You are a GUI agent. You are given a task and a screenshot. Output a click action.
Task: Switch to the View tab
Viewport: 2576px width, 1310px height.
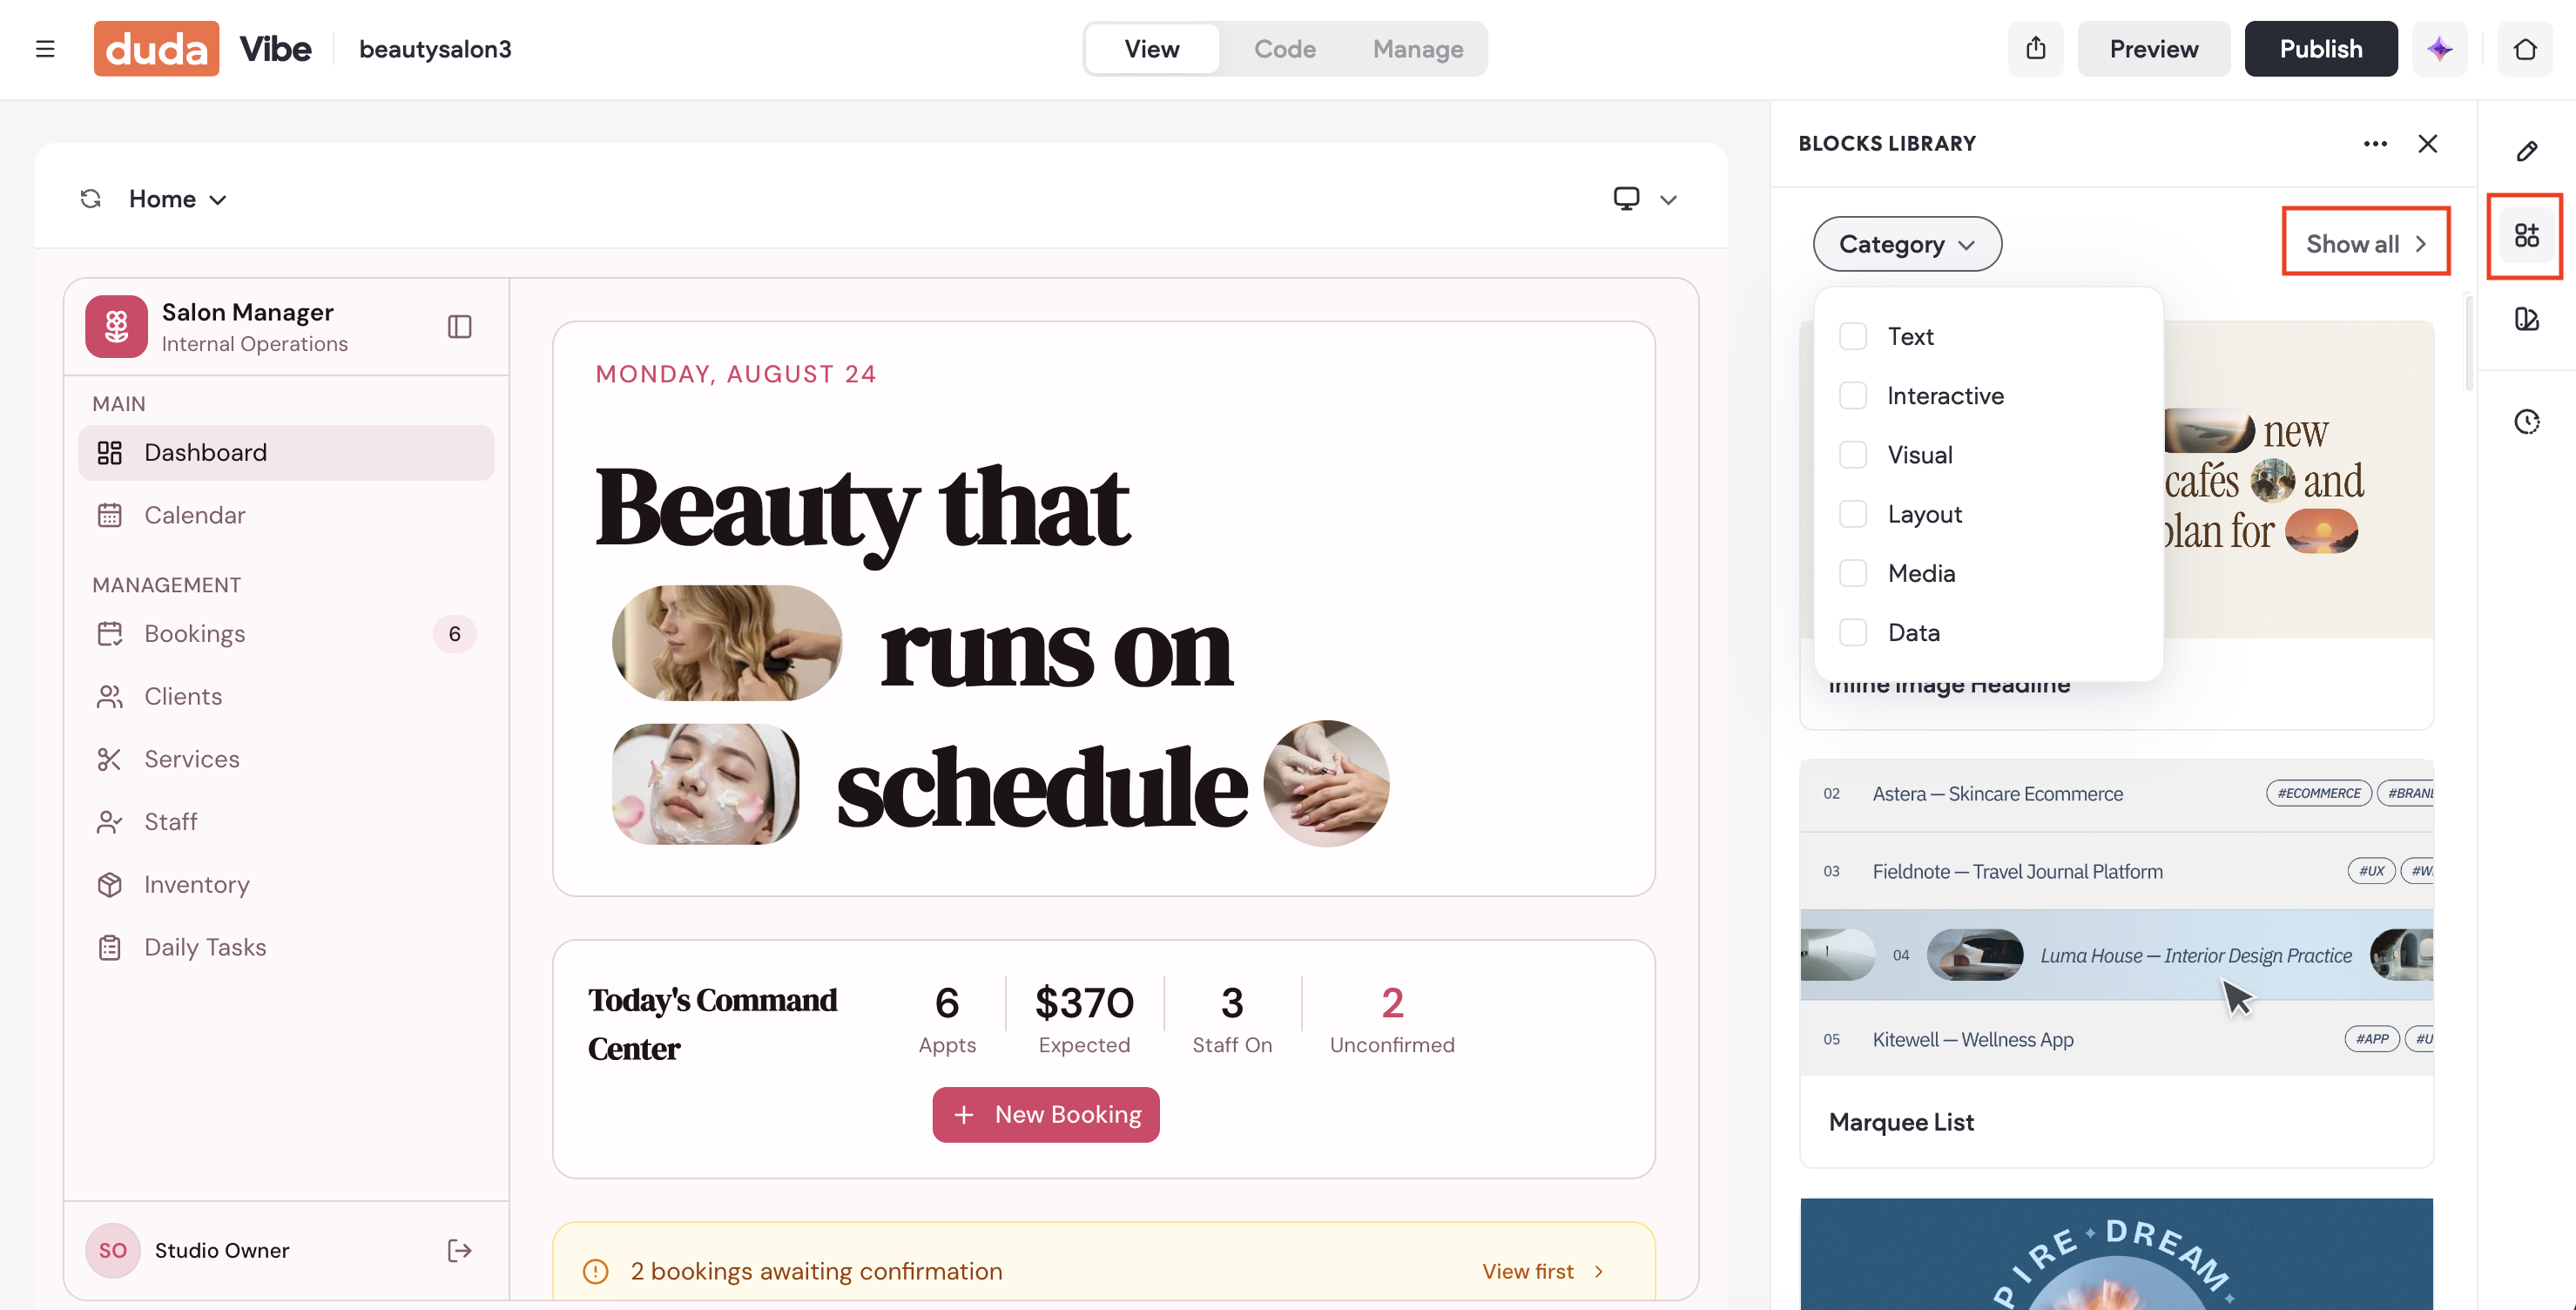click(1151, 49)
